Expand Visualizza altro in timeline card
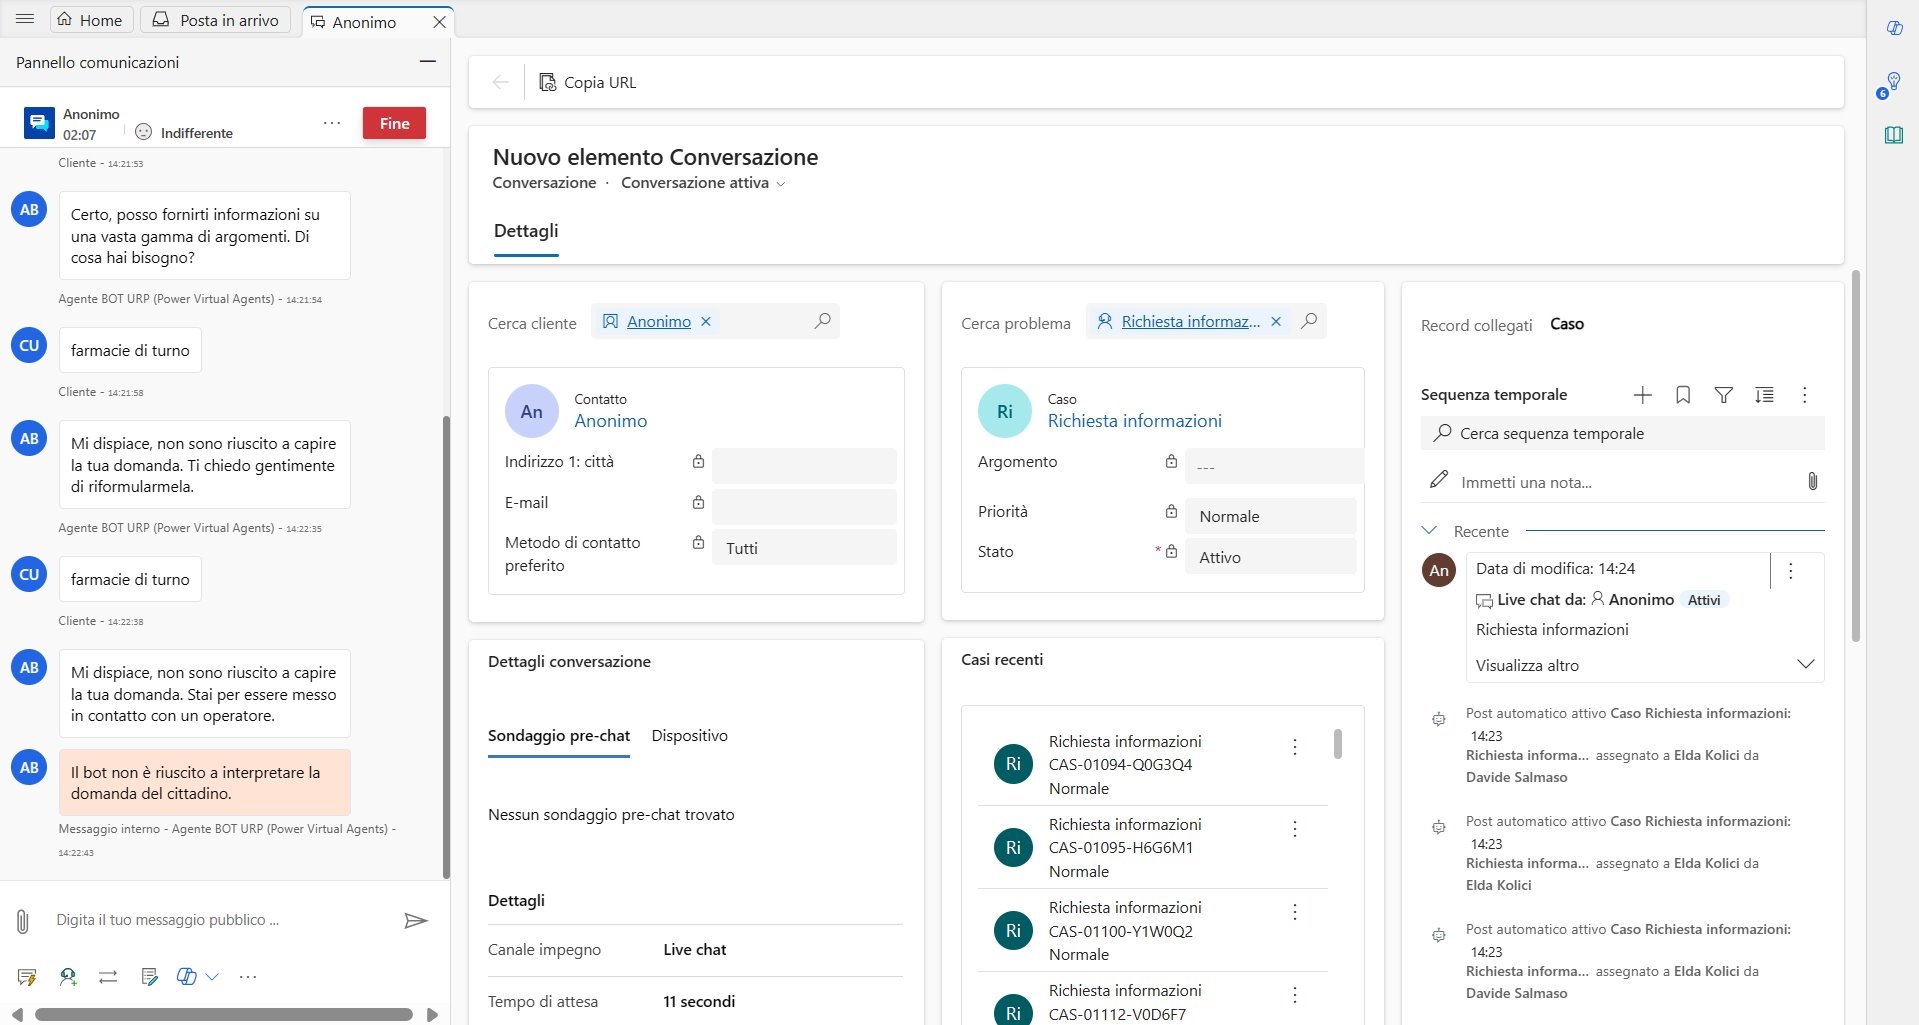 coord(1805,665)
